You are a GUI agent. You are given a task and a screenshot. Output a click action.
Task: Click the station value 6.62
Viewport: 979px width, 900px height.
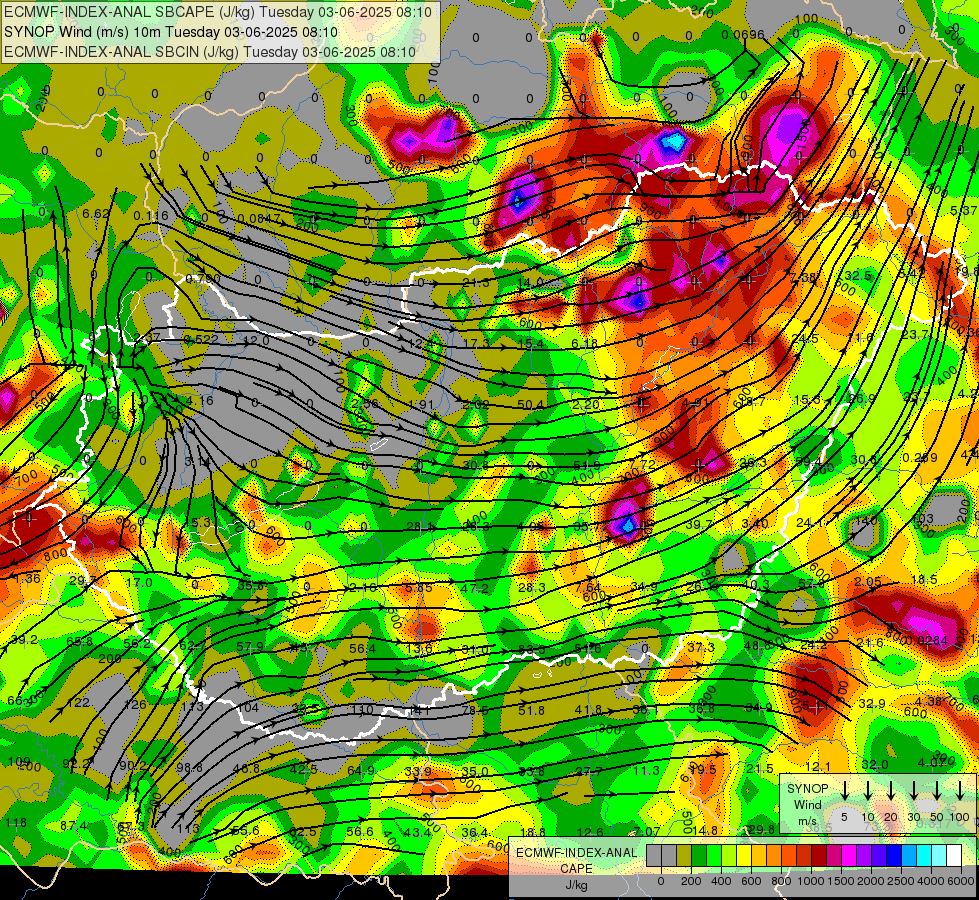96,214
